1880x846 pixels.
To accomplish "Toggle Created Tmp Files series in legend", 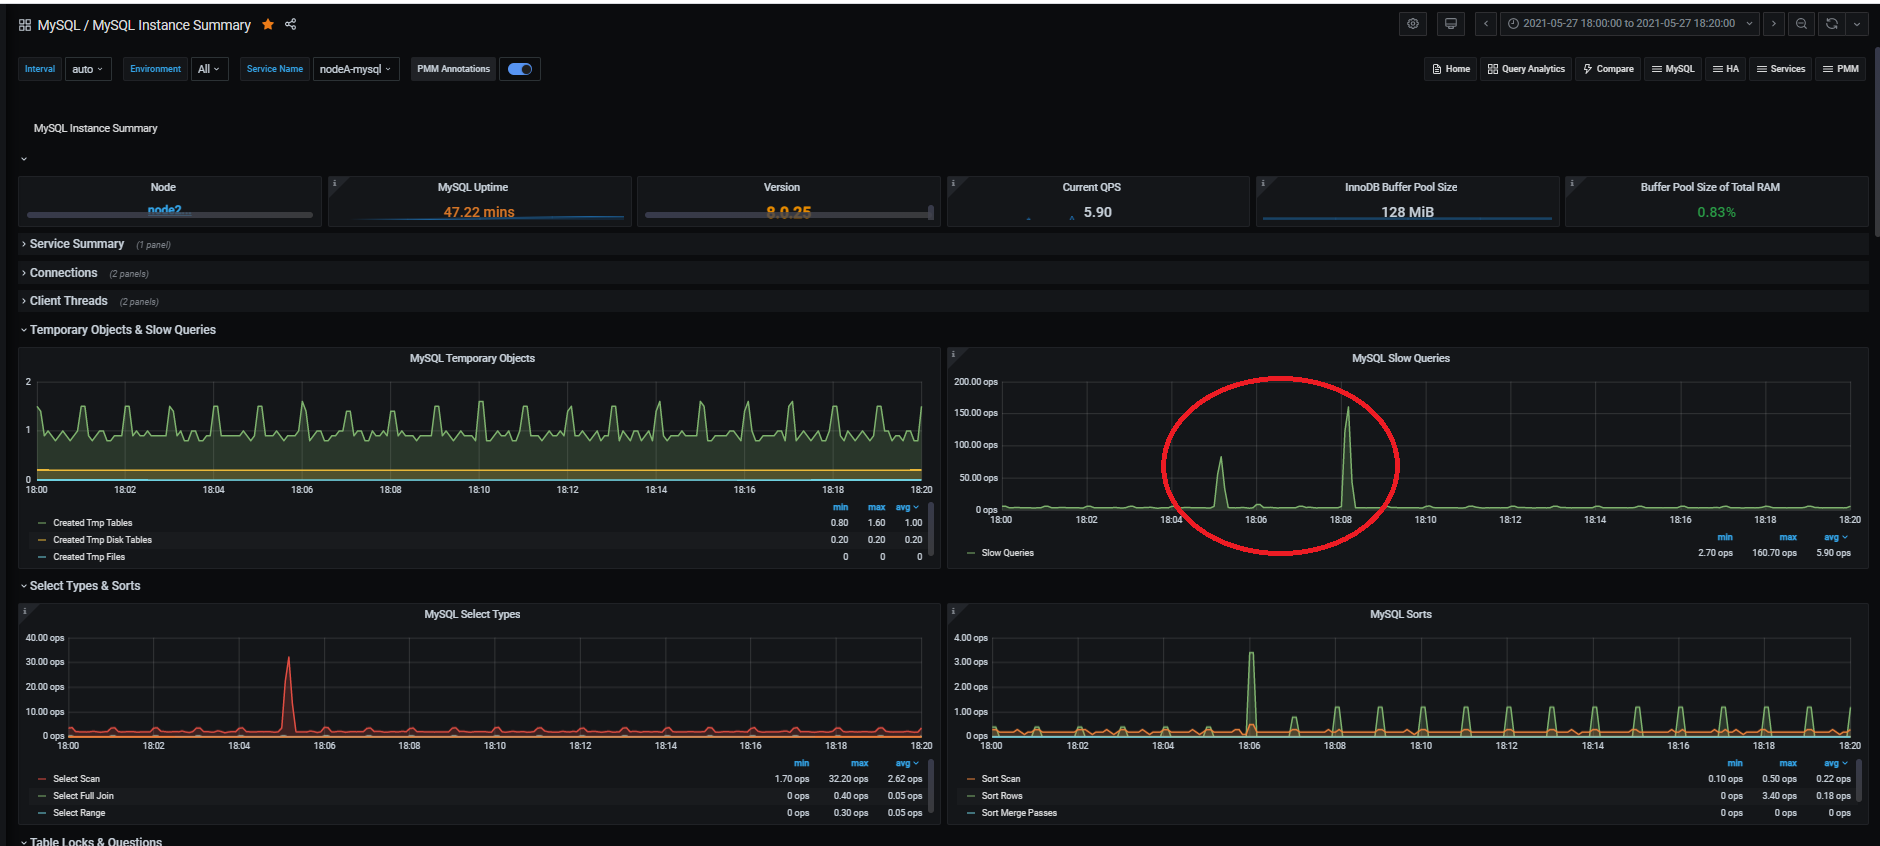I will click(88, 557).
